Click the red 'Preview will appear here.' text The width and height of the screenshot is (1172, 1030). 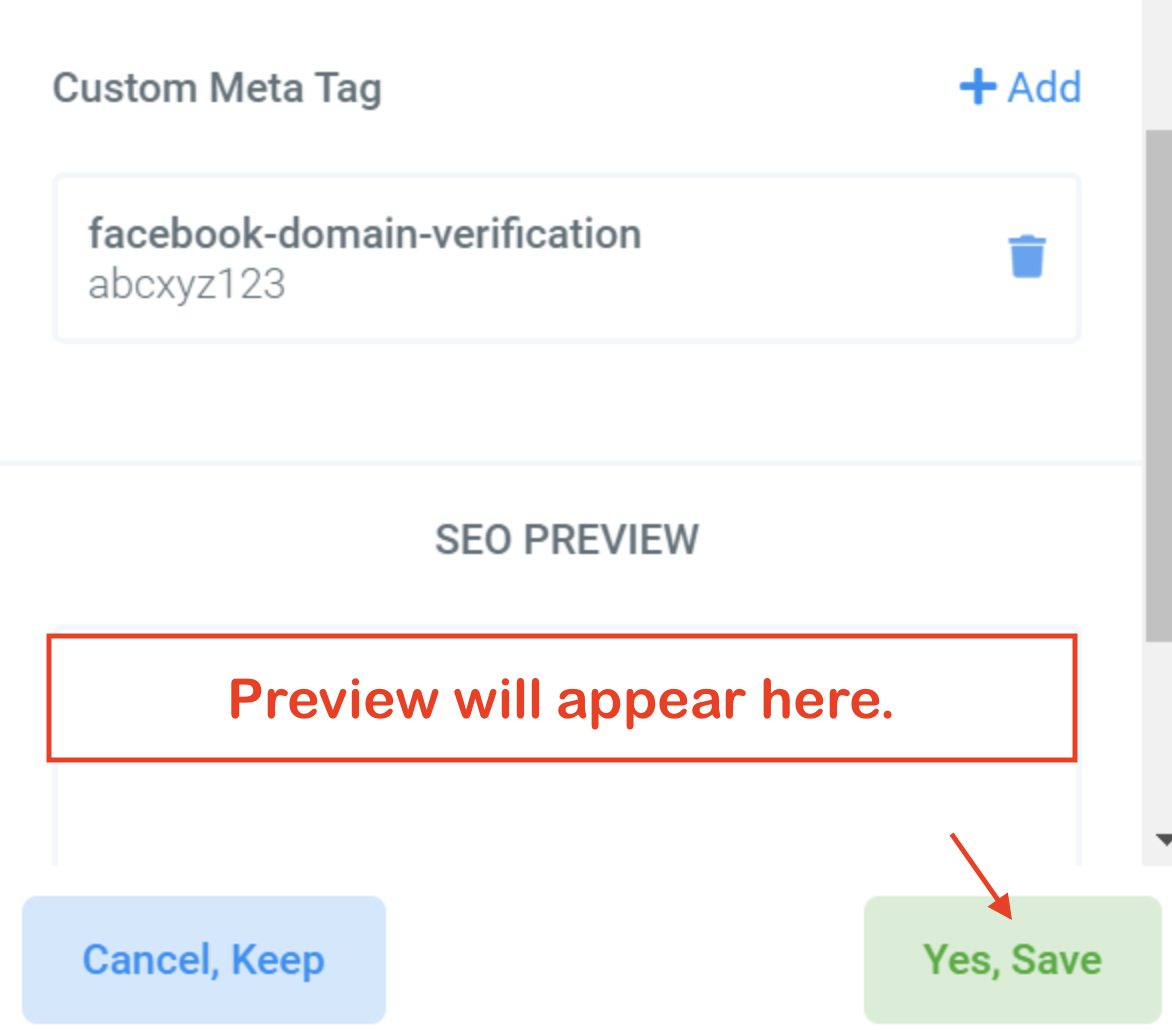coord(561,700)
